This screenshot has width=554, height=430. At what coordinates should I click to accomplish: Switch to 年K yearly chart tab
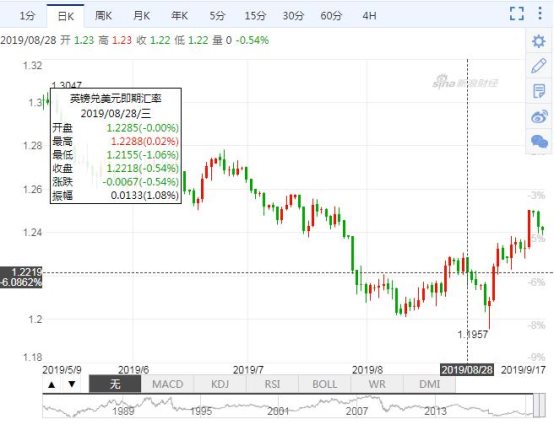[x=179, y=16]
